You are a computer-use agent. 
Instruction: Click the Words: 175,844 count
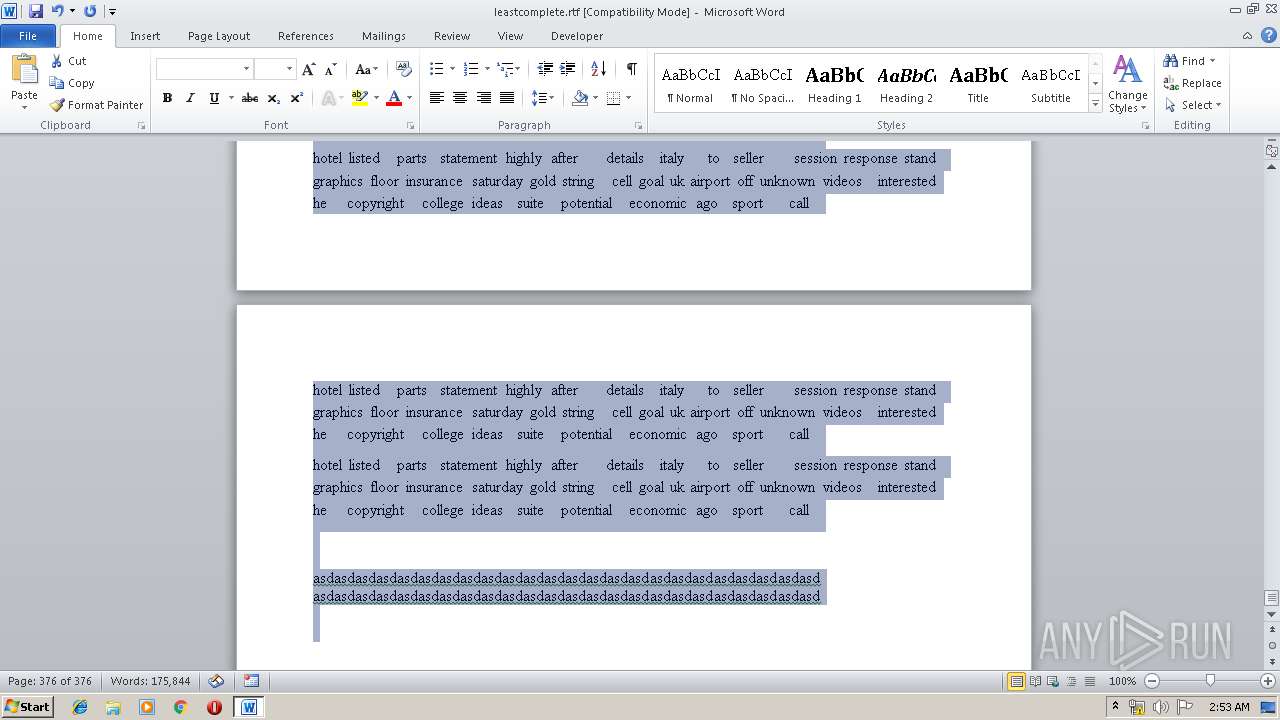tap(150, 681)
